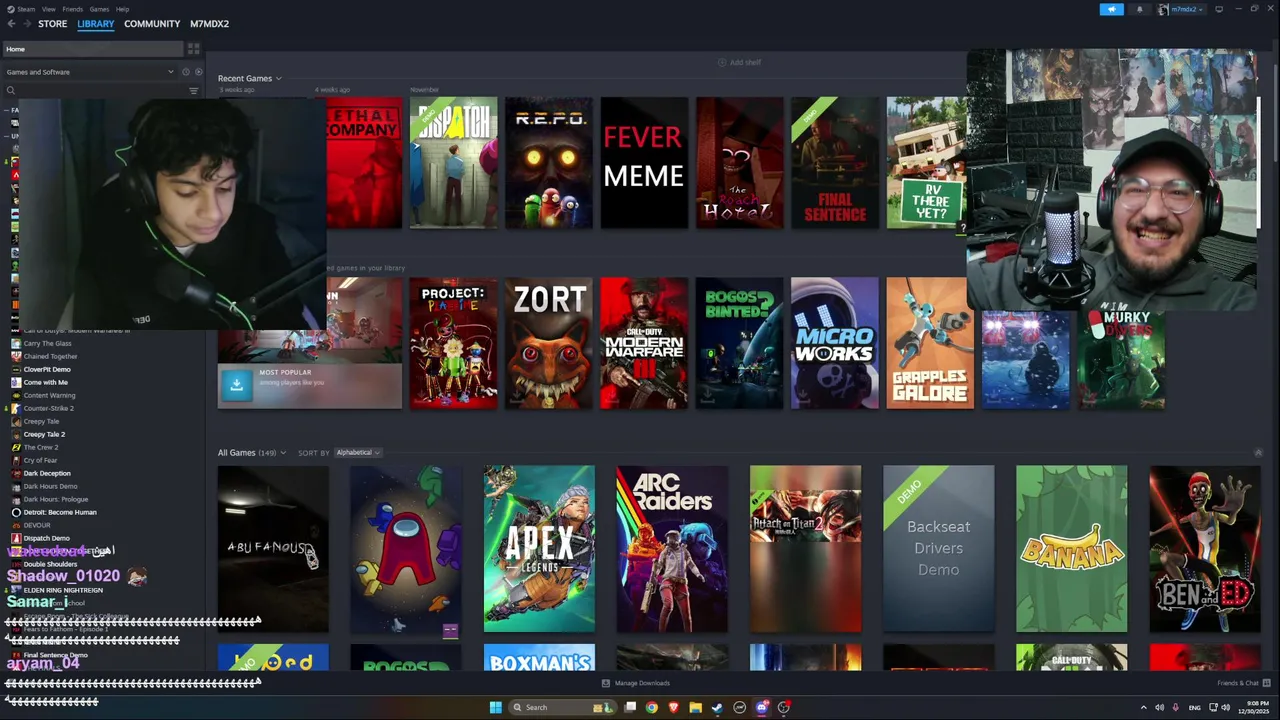Open the Games and Software filter dropdown
The image size is (1280, 720).
click(x=90, y=72)
